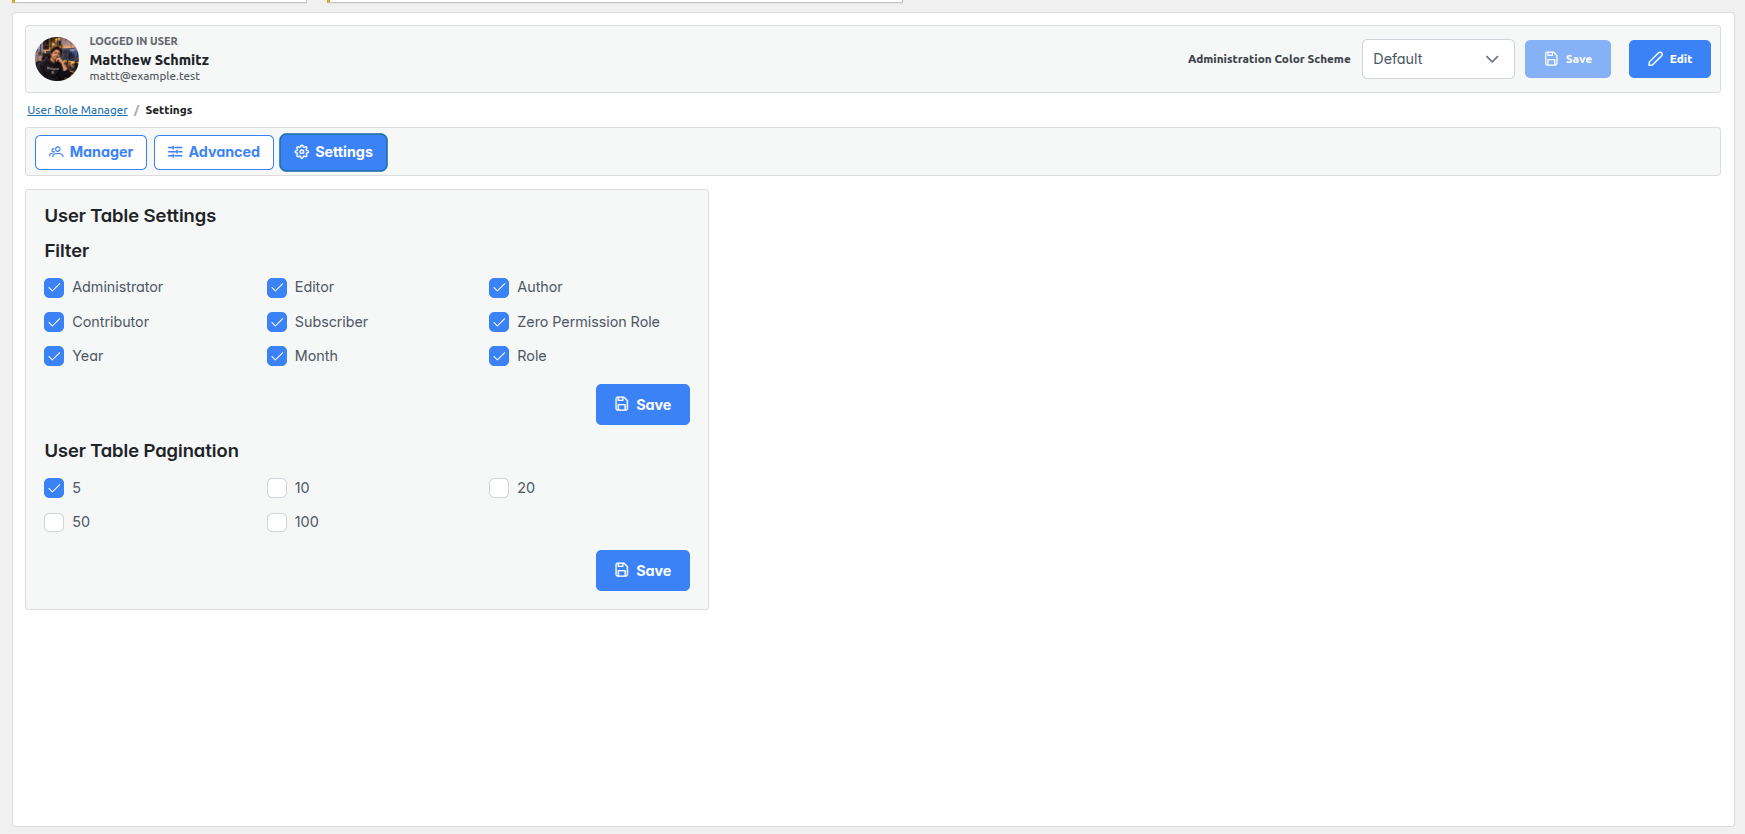Click the 'LOGGED IN USER' label
This screenshot has height=834, width=1745.
pos(134,41)
